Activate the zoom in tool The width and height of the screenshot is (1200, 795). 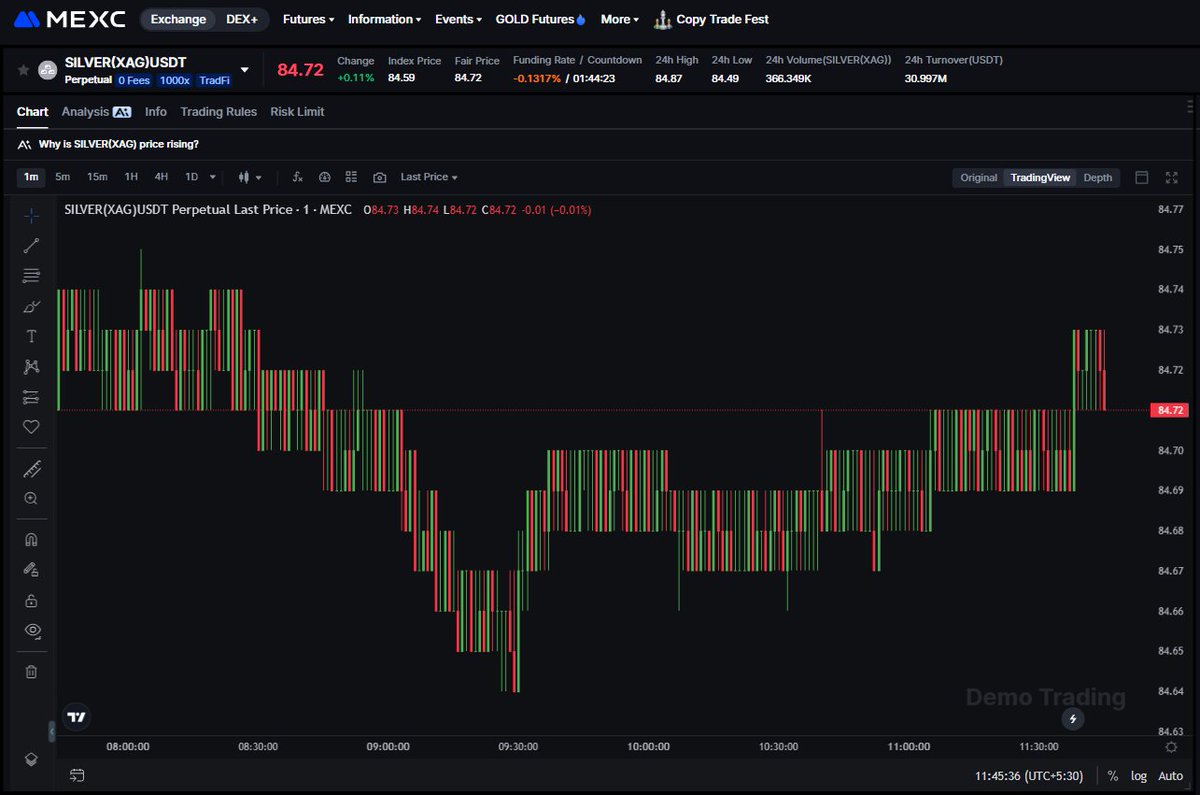[x=31, y=498]
